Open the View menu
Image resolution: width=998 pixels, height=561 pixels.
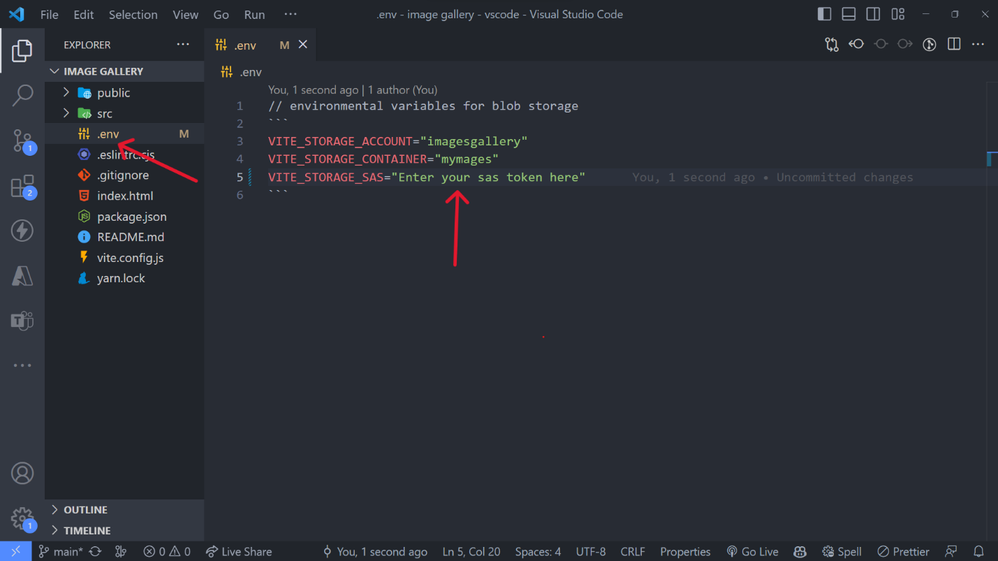[x=185, y=14]
